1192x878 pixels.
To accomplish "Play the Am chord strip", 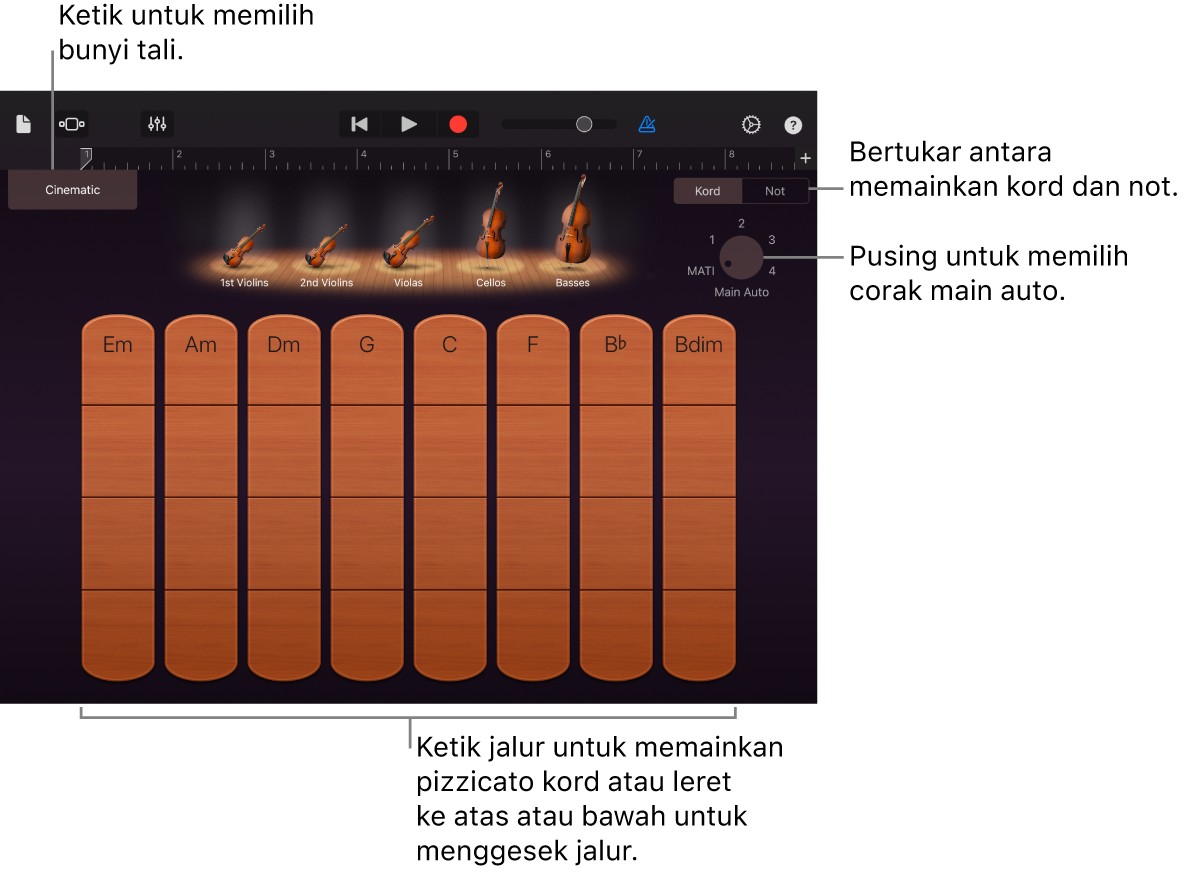I will [201, 497].
